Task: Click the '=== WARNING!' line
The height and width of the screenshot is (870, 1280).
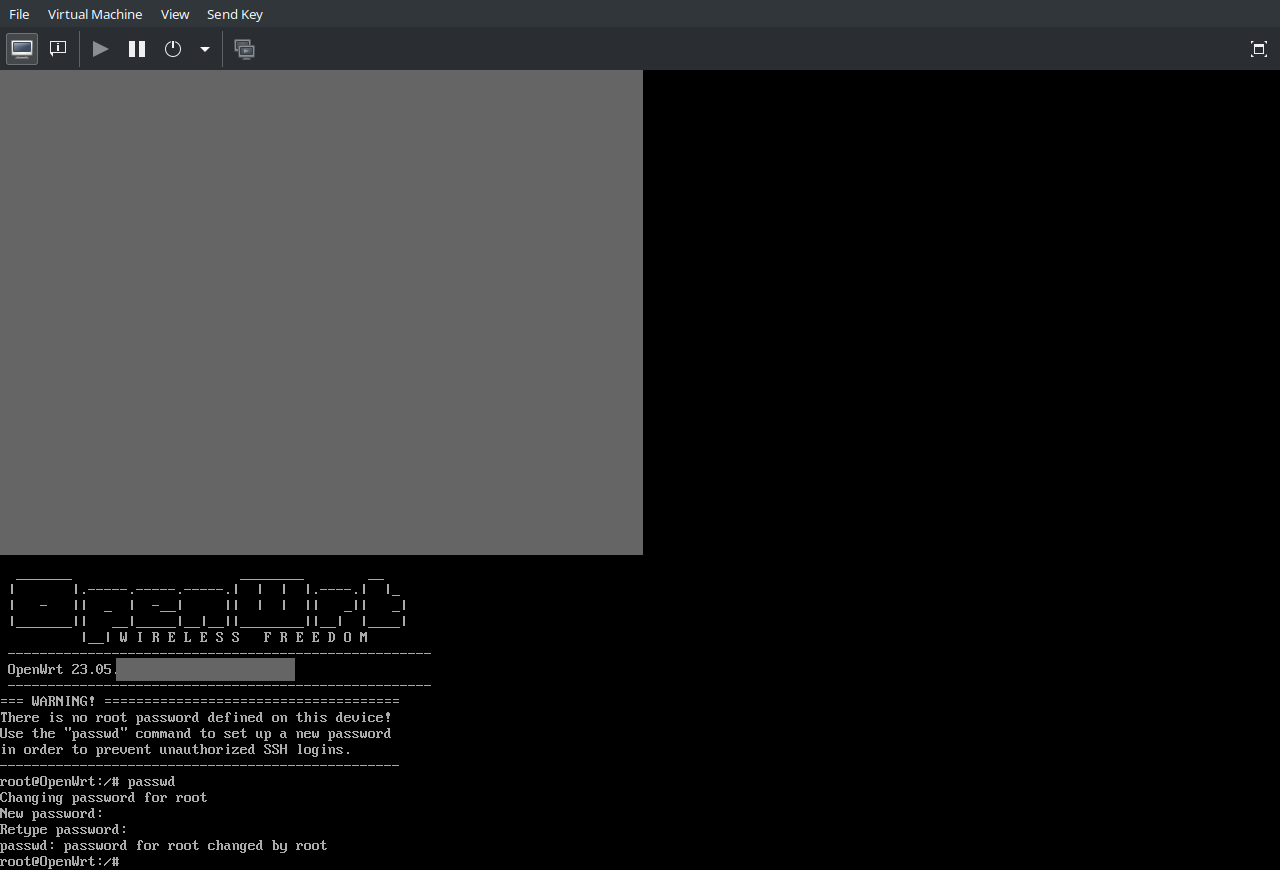Action: tap(200, 701)
